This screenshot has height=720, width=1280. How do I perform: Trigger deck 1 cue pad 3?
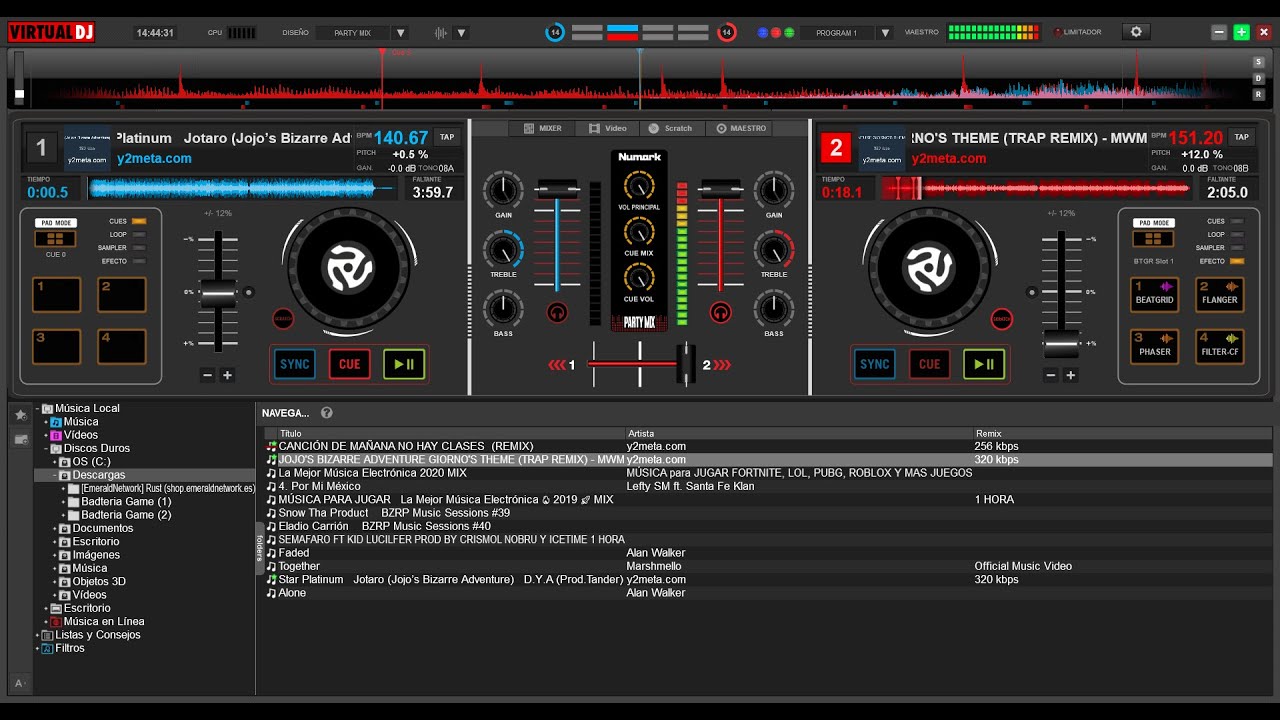click(56, 347)
